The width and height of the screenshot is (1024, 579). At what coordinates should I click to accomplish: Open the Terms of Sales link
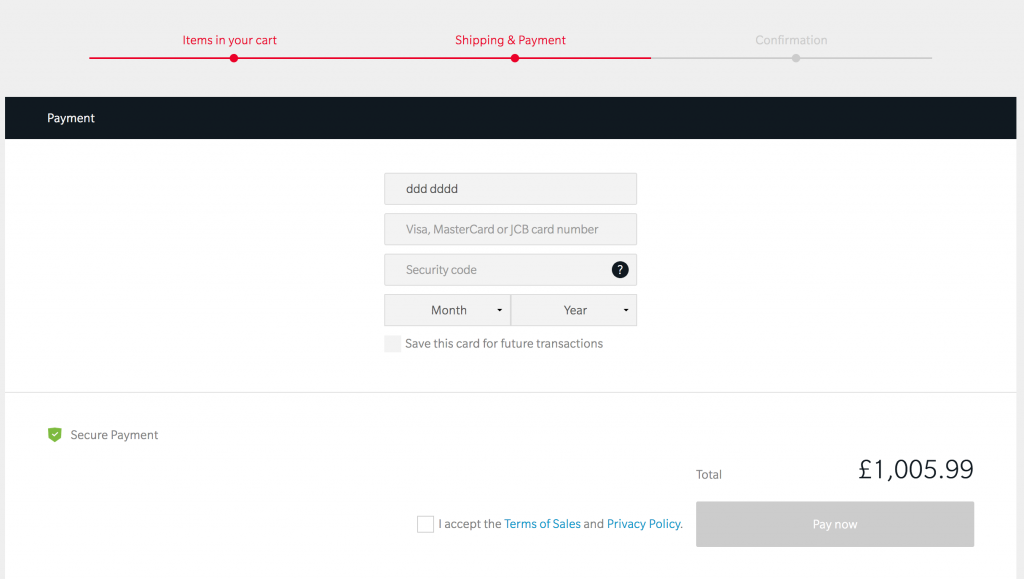[x=542, y=524]
